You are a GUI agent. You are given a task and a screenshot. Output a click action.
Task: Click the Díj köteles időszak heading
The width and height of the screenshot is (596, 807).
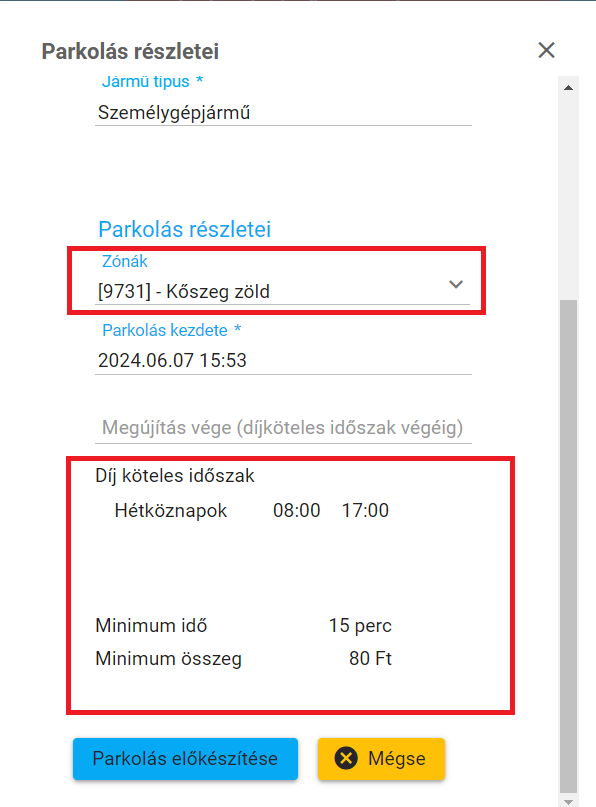[x=174, y=476]
